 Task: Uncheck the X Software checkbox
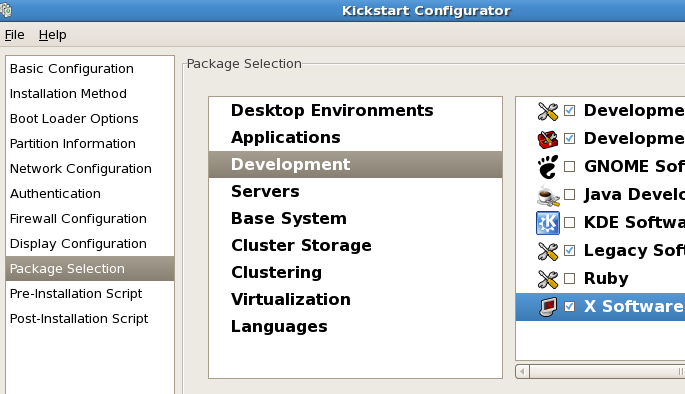coord(569,306)
